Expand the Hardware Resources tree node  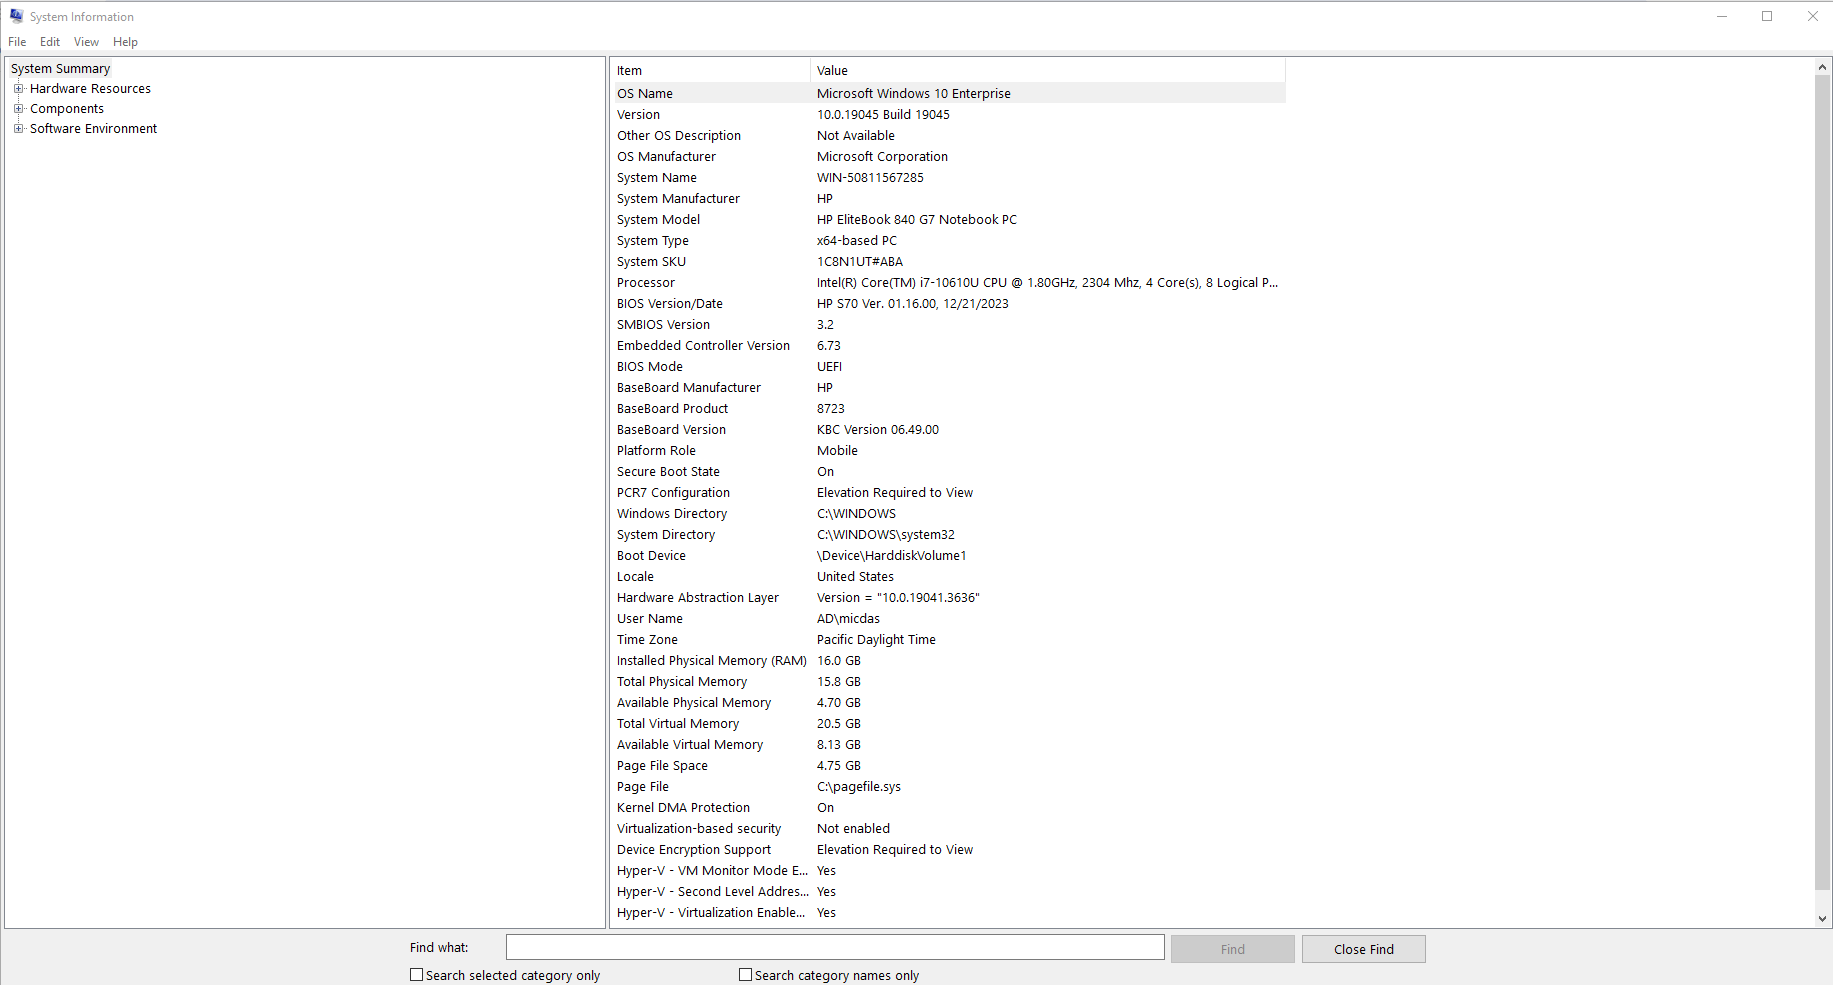(18, 88)
